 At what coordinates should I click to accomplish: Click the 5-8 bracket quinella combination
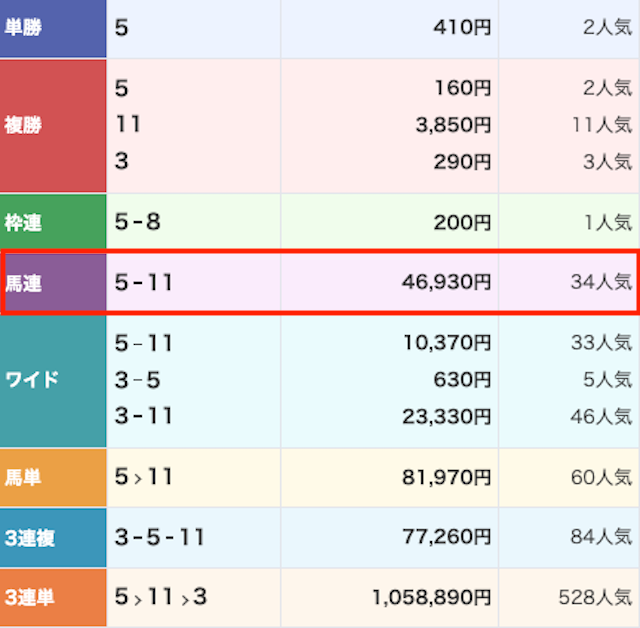(x=137, y=223)
